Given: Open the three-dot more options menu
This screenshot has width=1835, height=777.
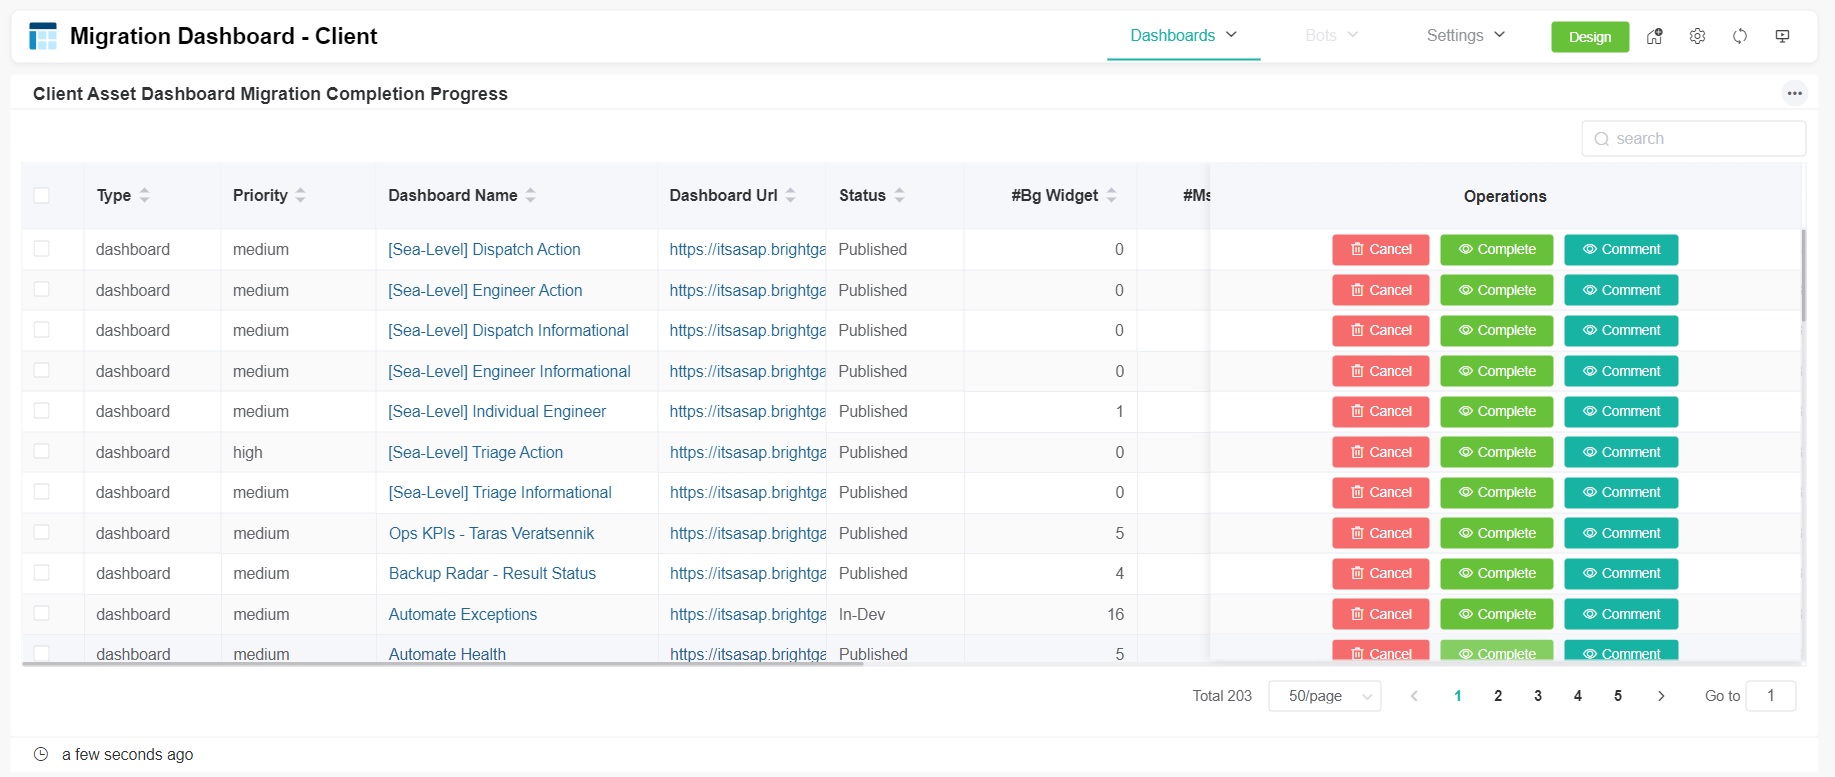Looking at the screenshot, I should pos(1795,93).
